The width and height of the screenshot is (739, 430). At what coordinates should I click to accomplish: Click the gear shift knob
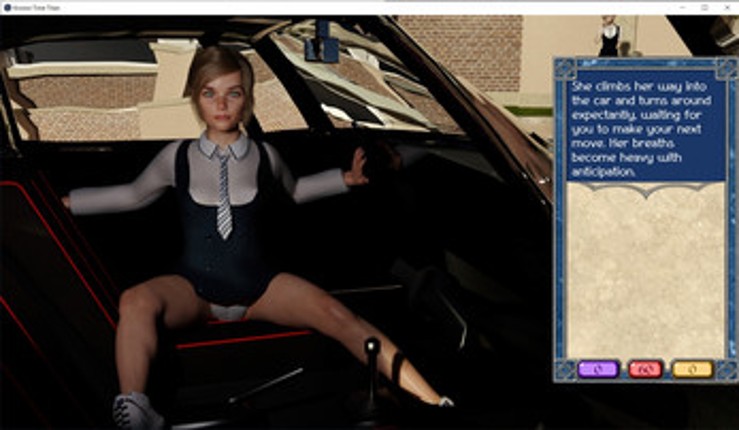pos(372,347)
